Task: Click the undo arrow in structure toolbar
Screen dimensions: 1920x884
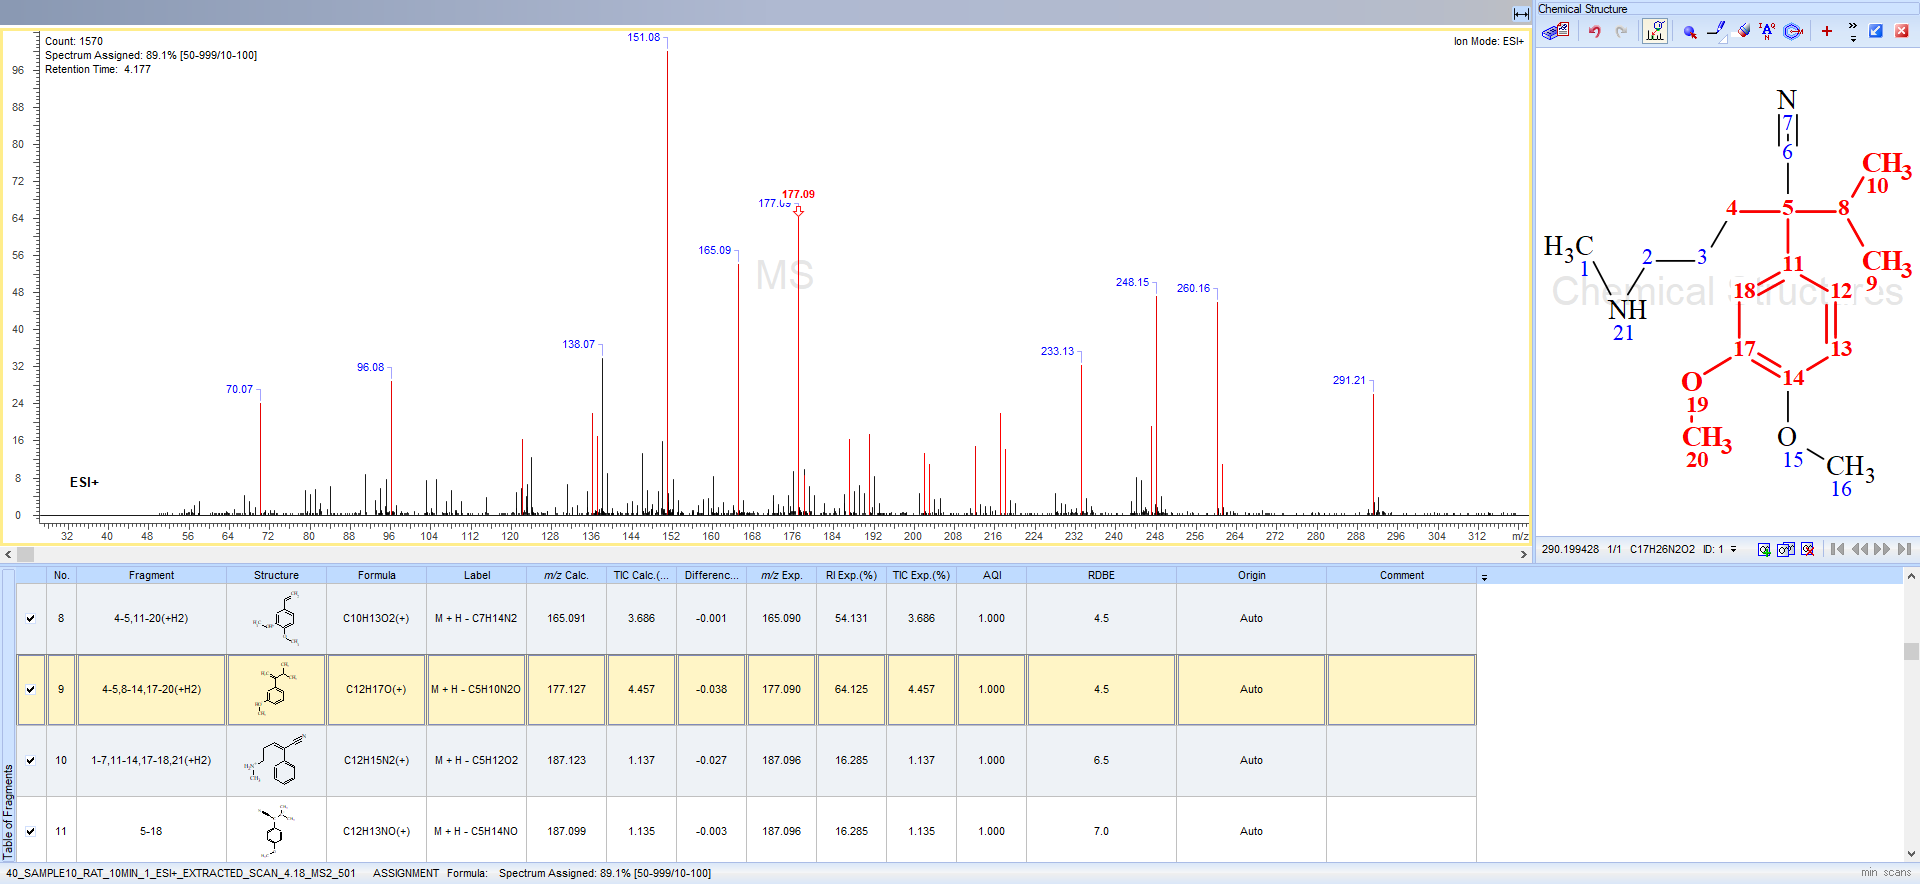Action: (1594, 32)
